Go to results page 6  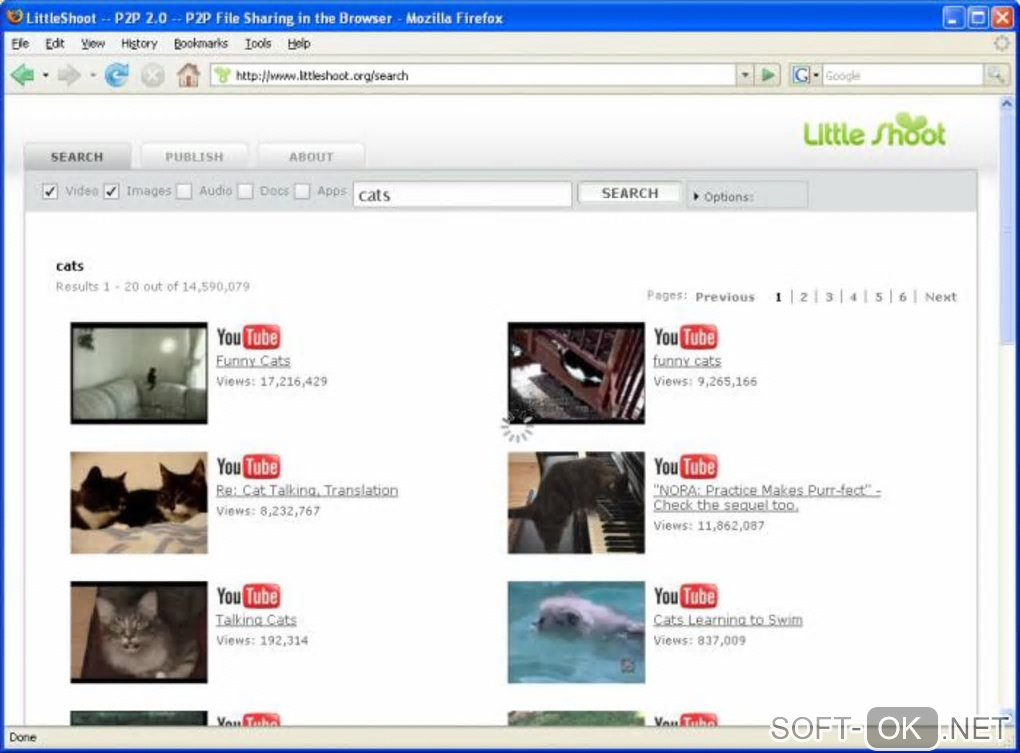coord(902,297)
